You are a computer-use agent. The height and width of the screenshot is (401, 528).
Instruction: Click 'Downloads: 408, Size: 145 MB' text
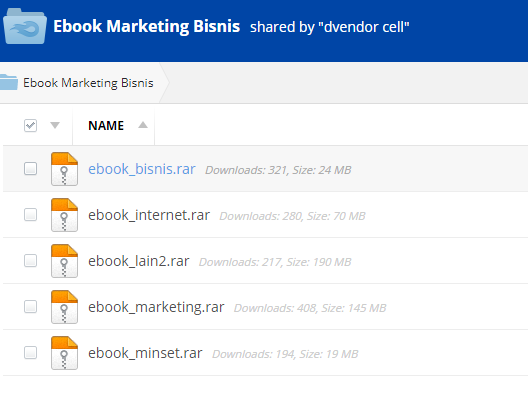(310, 308)
